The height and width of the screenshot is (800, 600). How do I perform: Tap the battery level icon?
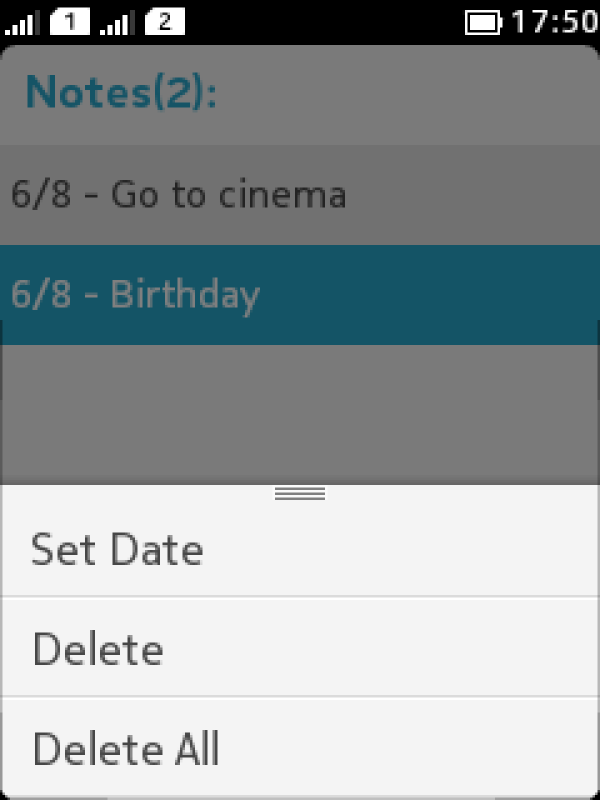(x=485, y=22)
